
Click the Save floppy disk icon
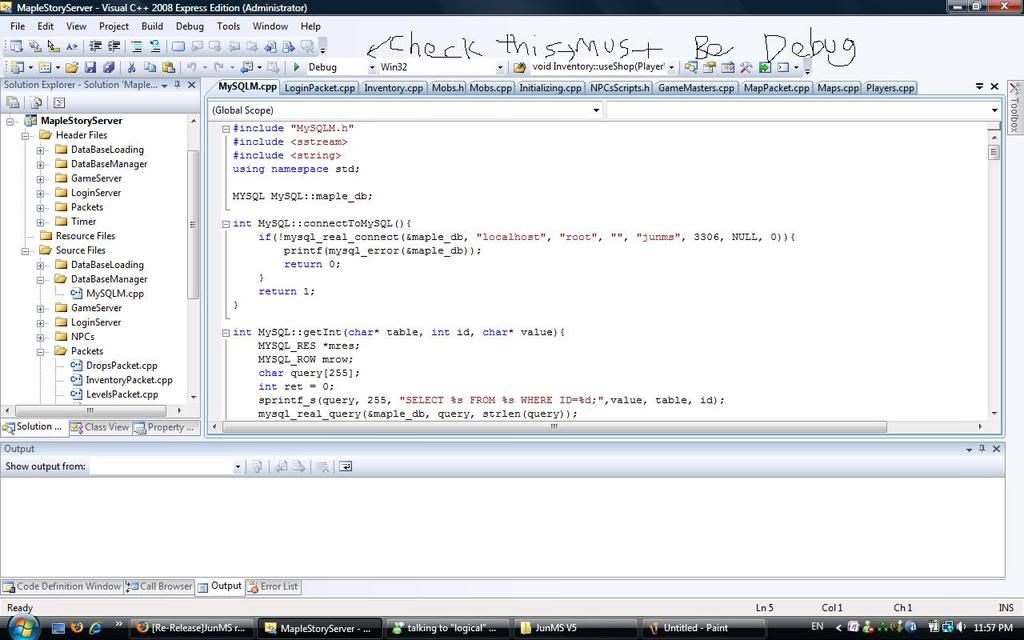90,67
